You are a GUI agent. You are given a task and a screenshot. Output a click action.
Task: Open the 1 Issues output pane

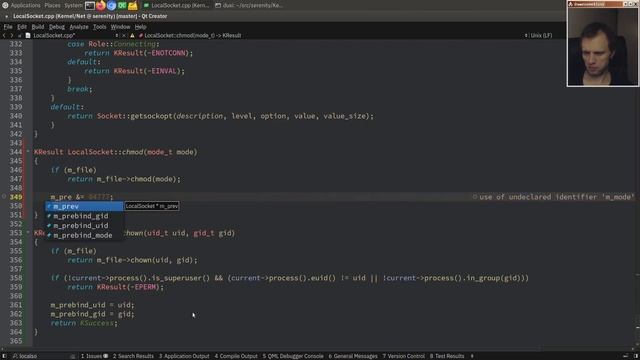(x=94, y=356)
